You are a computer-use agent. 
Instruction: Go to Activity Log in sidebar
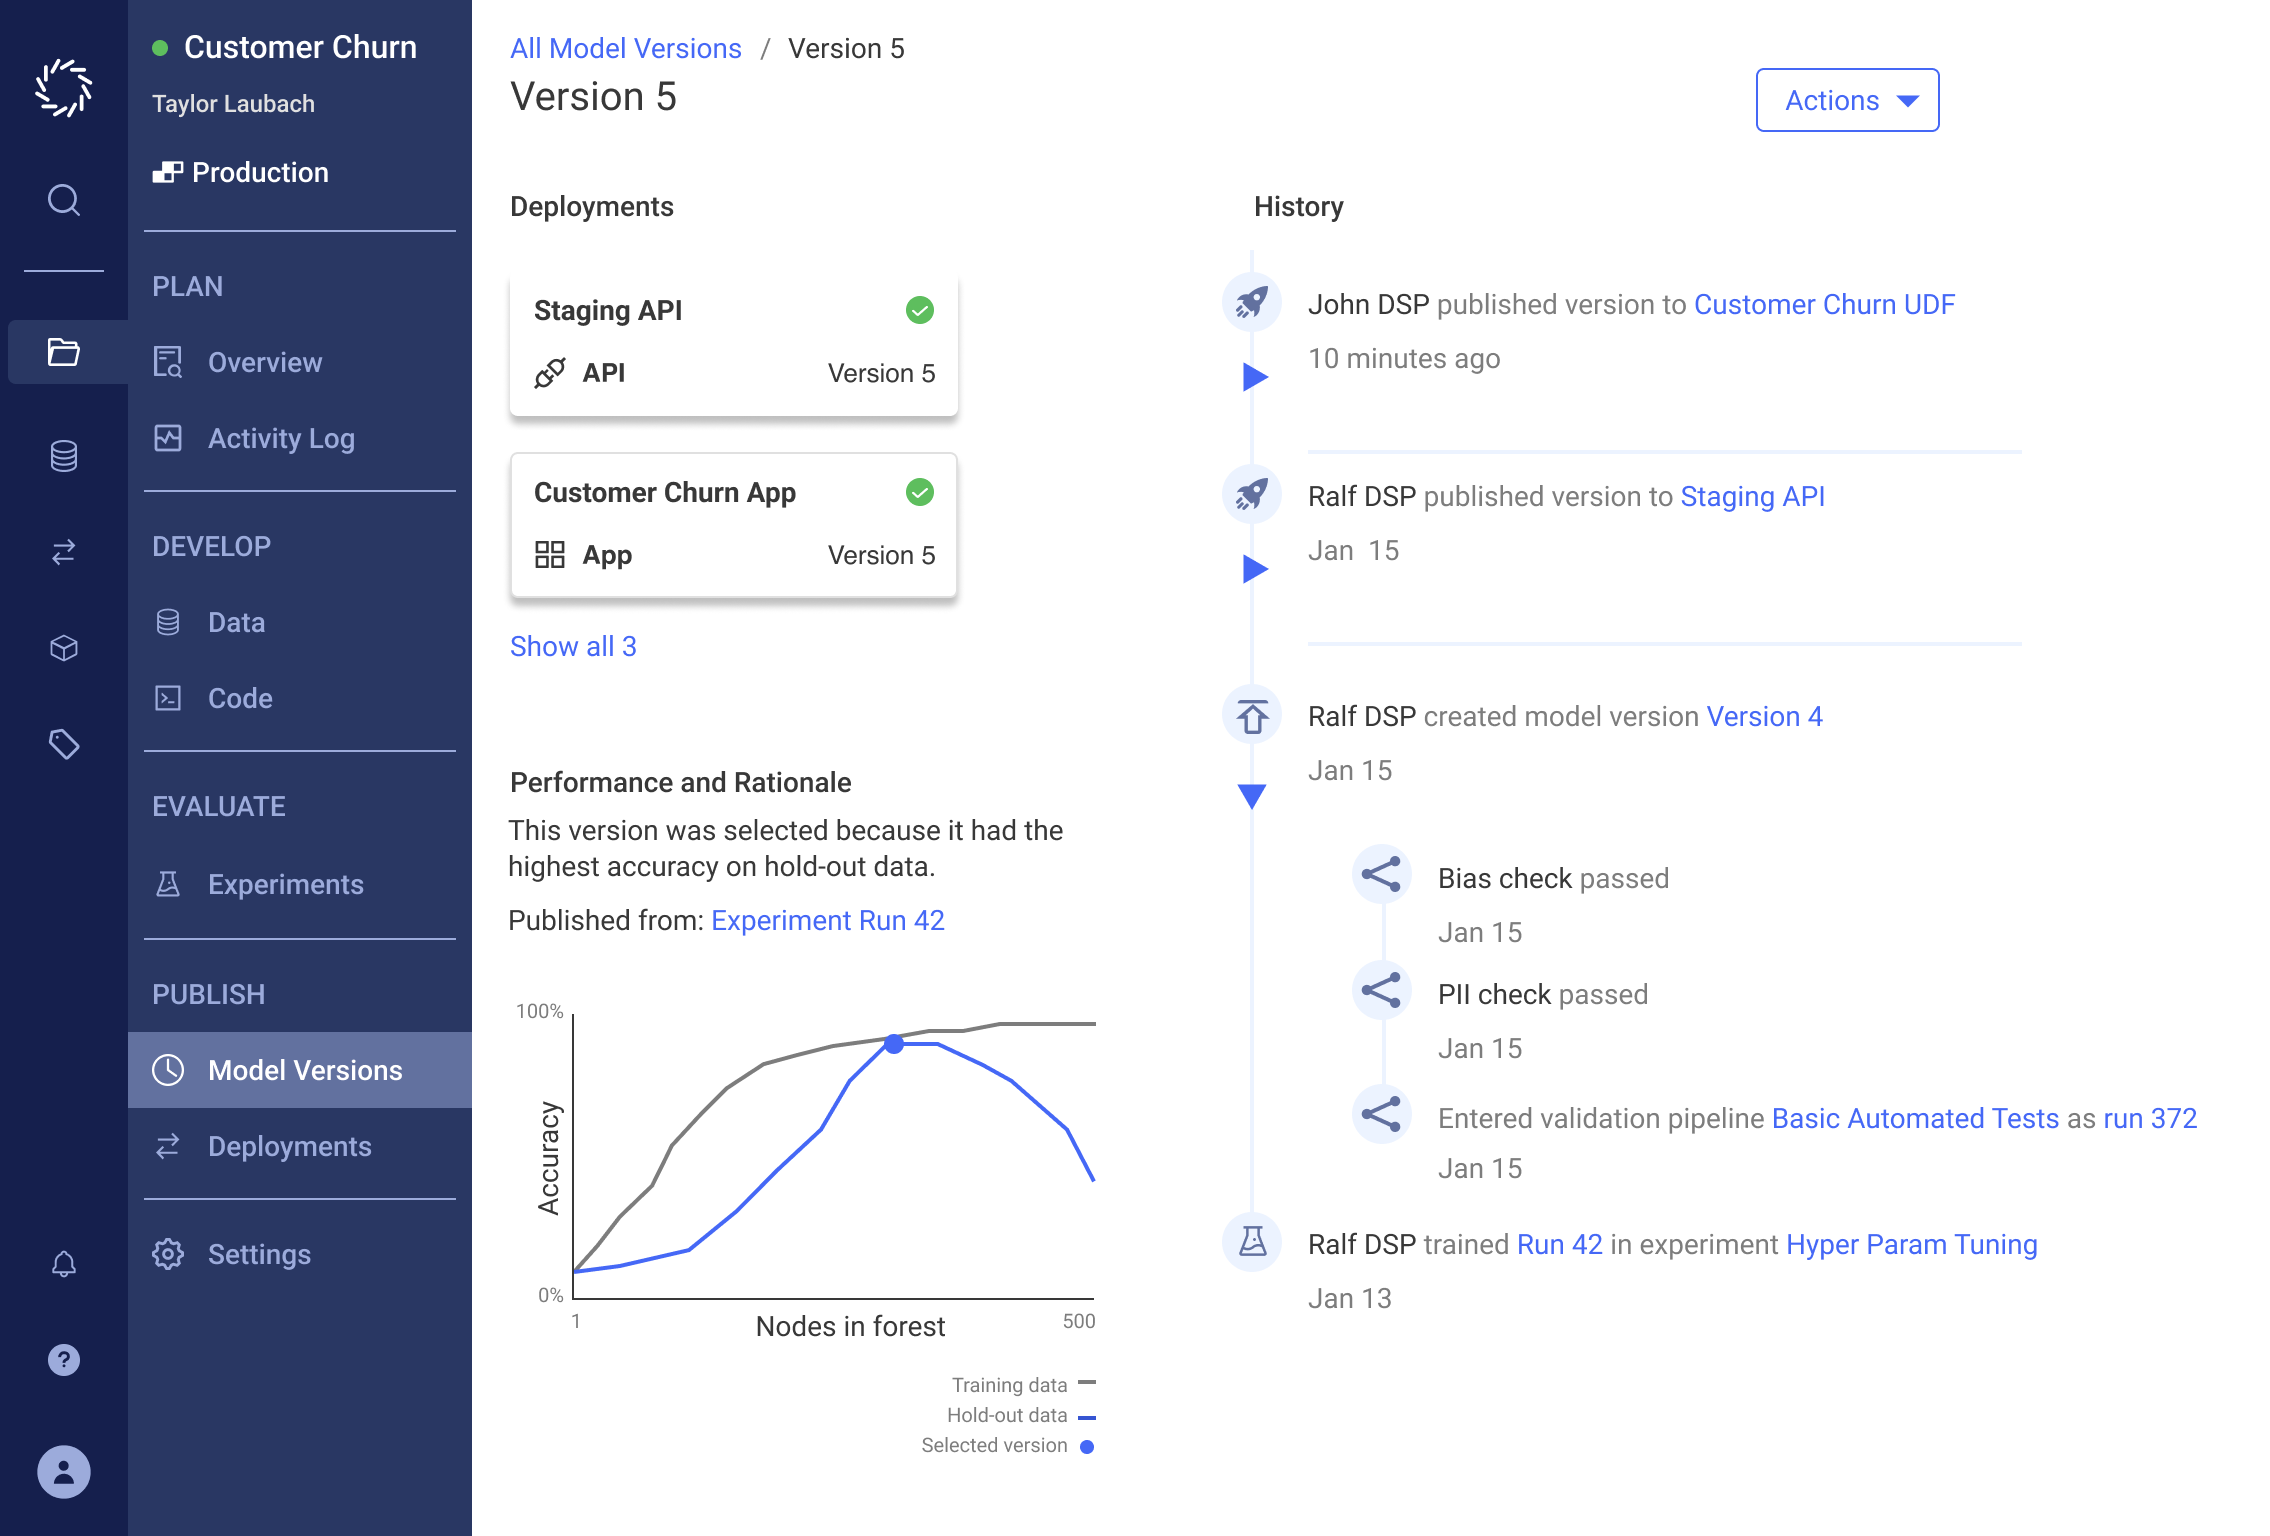click(281, 438)
